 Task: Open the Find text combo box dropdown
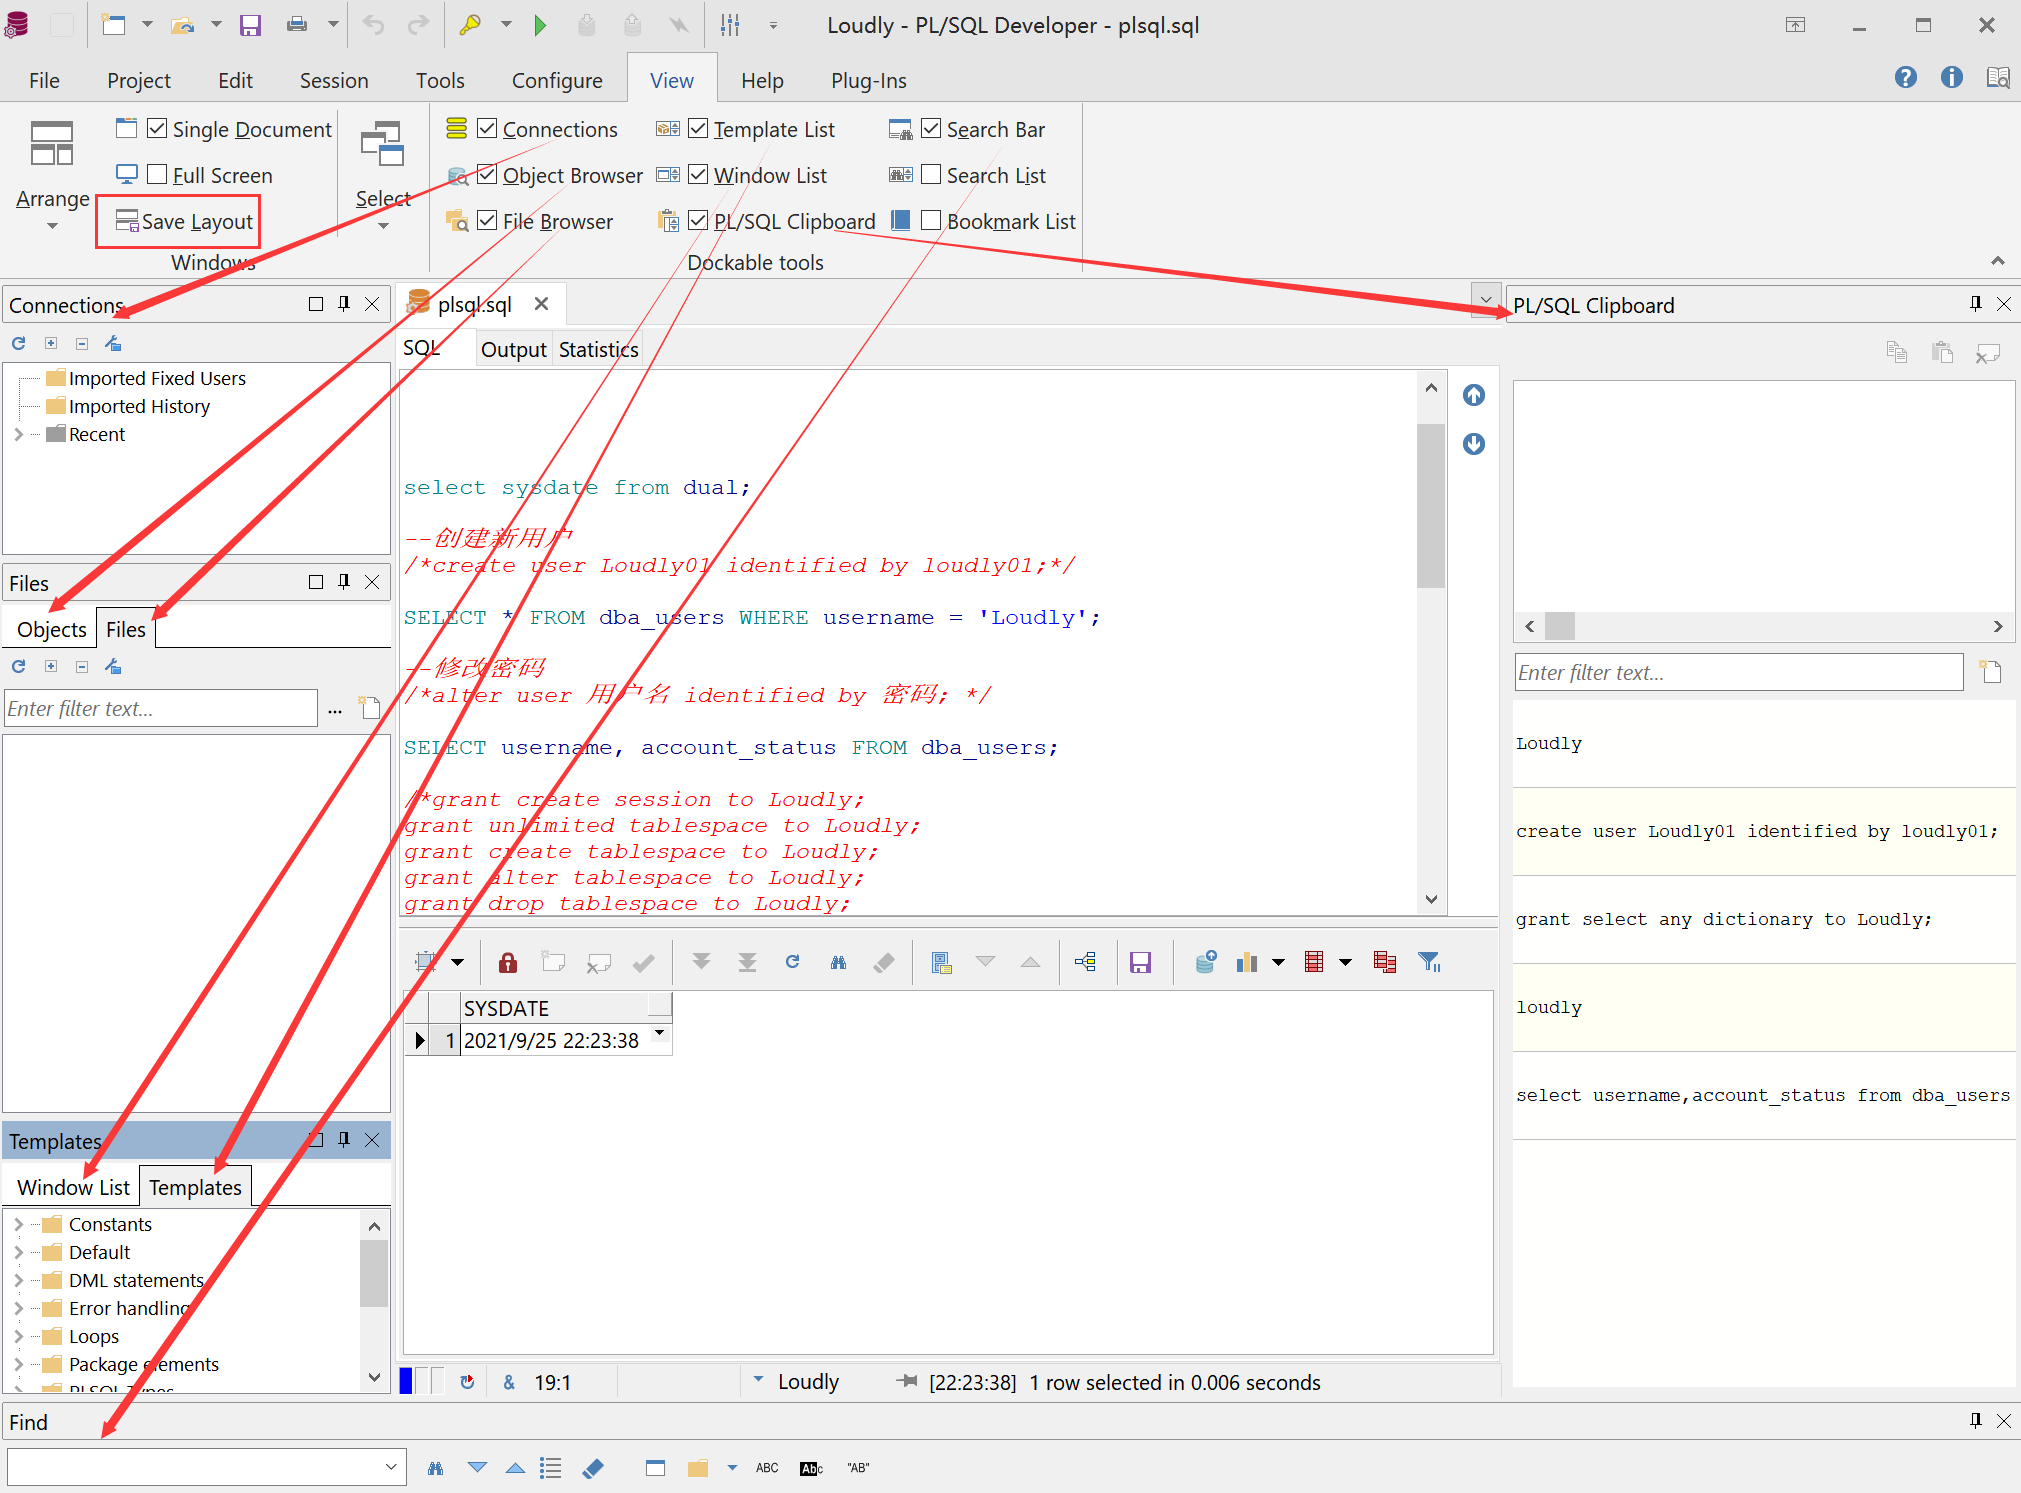391,1467
